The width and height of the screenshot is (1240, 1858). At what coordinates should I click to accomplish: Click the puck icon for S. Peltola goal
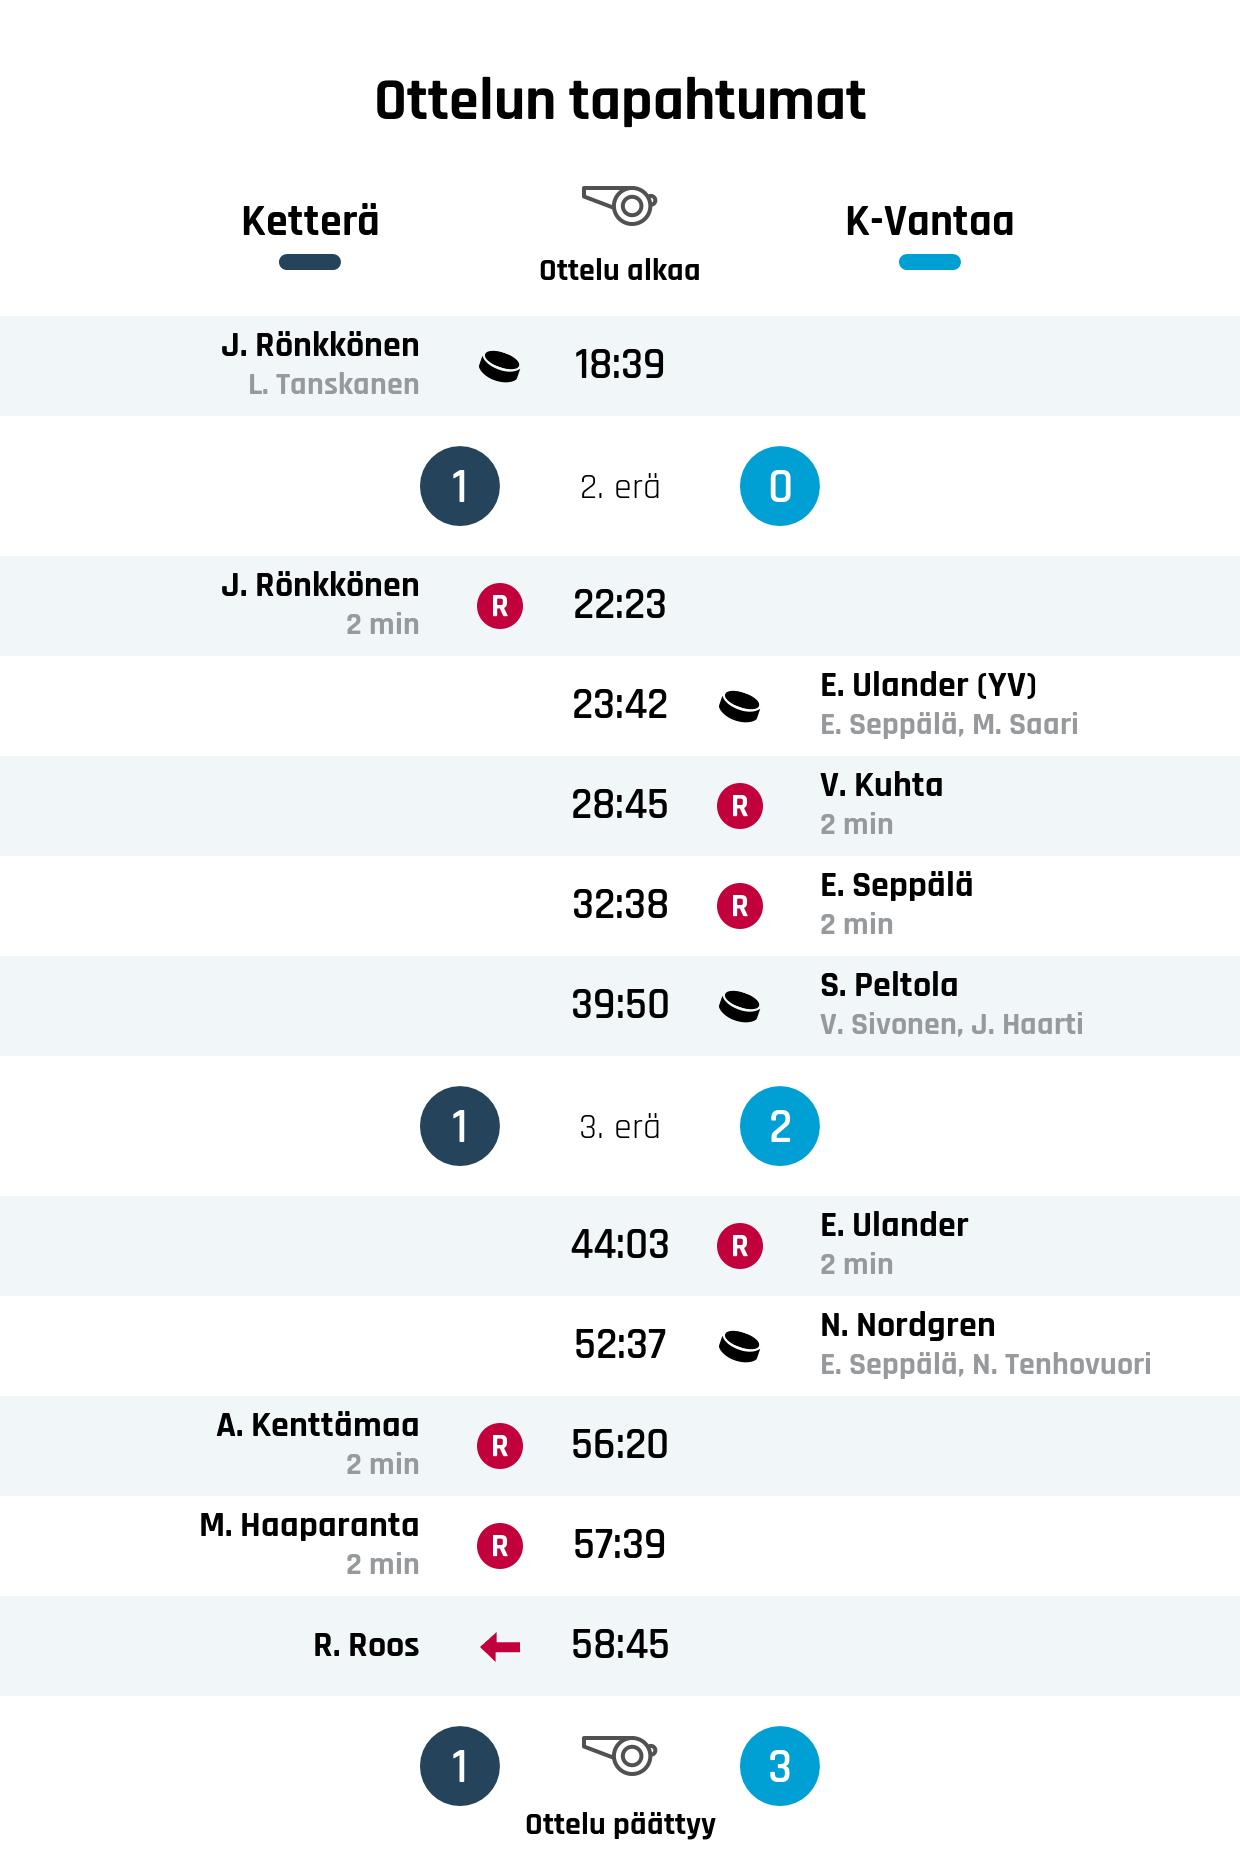(x=740, y=1006)
